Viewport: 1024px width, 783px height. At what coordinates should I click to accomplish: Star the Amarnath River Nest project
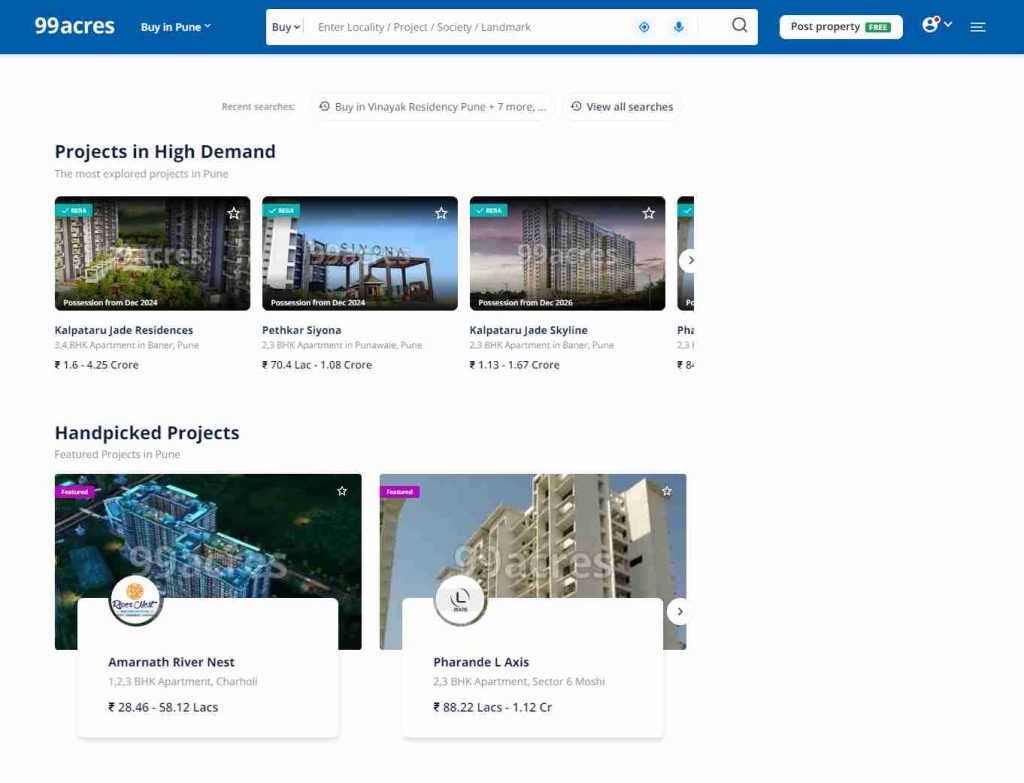(x=342, y=491)
